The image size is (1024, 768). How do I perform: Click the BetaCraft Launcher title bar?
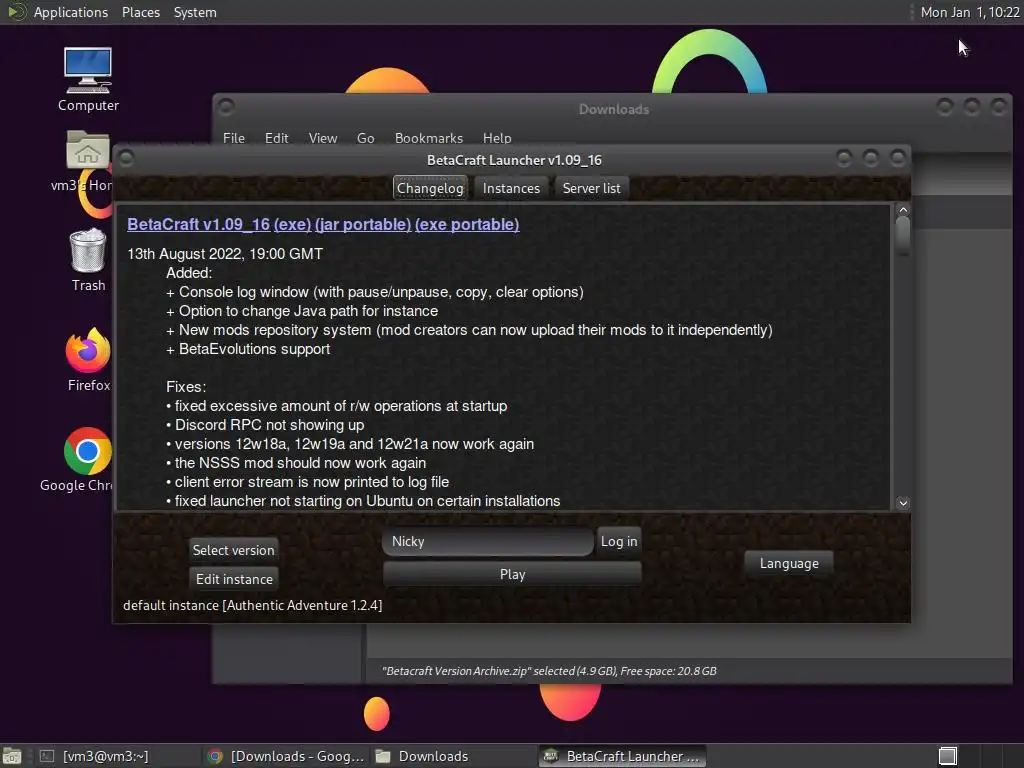(514, 160)
